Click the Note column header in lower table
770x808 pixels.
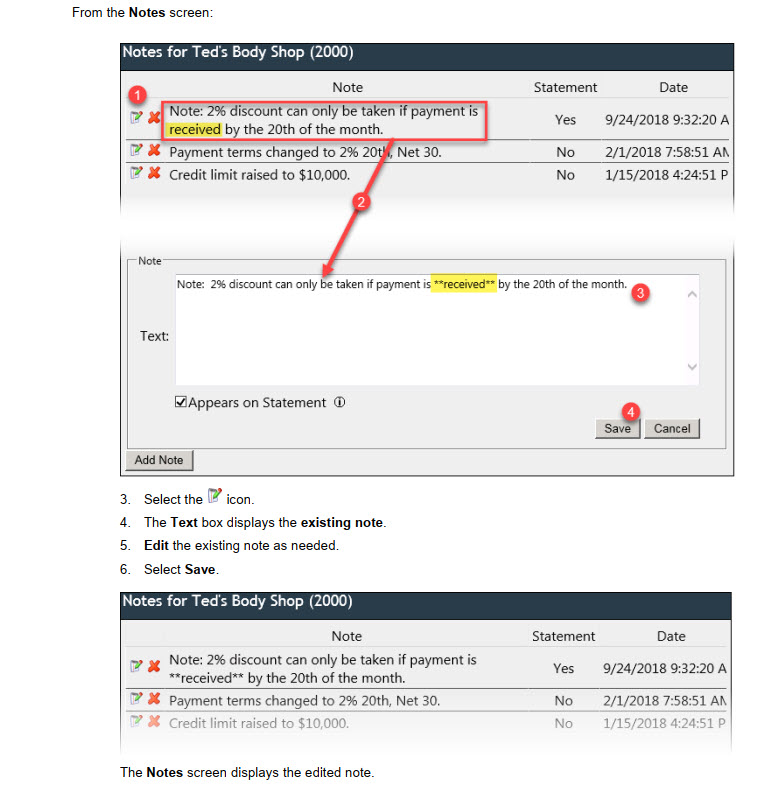pos(346,636)
